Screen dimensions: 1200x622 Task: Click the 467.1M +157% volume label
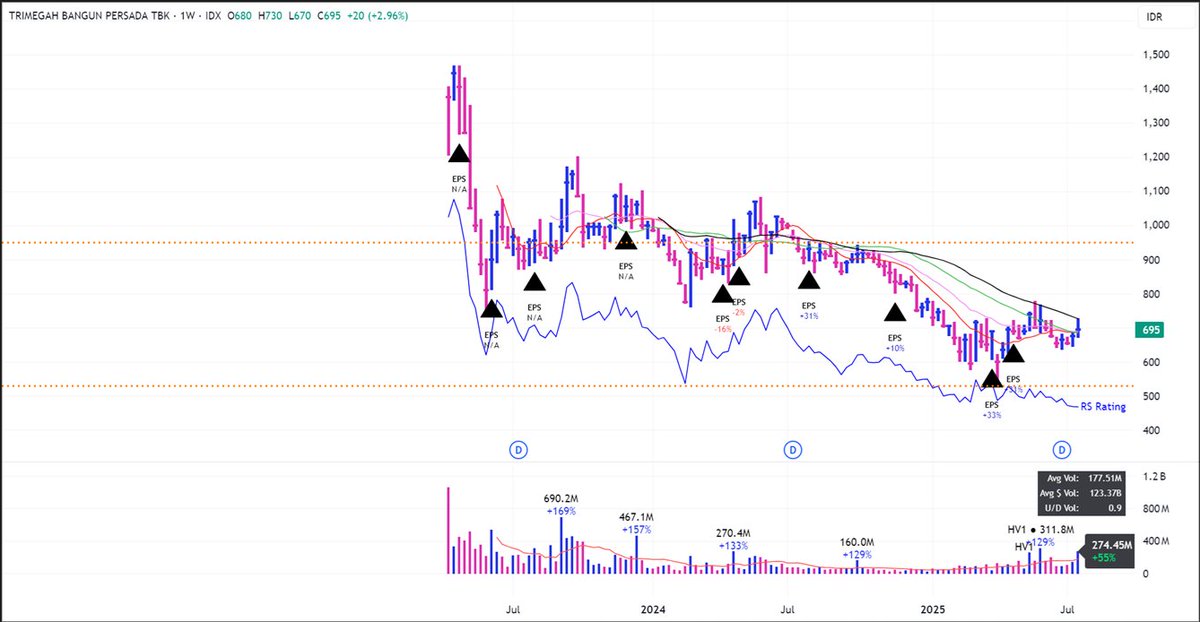636,522
